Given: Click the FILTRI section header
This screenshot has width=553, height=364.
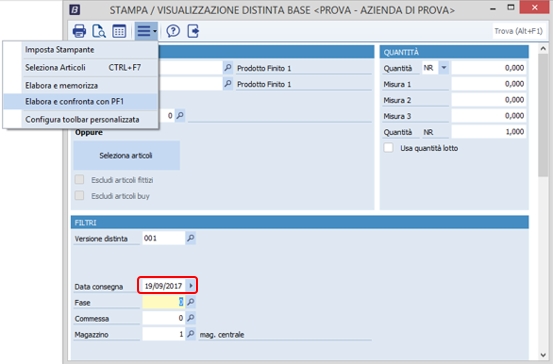Looking at the screenshot, I should pyautogui.click(x=299, y=223).
